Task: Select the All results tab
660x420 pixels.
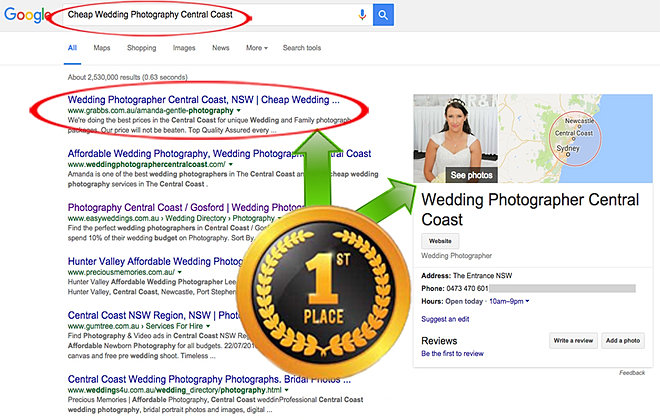Action: pos(72,48)
